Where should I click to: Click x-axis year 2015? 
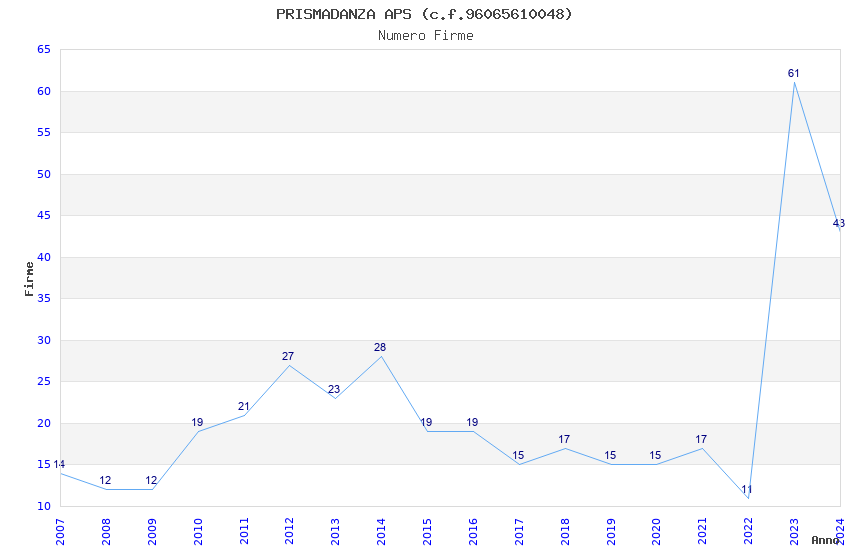click(427, 531)
